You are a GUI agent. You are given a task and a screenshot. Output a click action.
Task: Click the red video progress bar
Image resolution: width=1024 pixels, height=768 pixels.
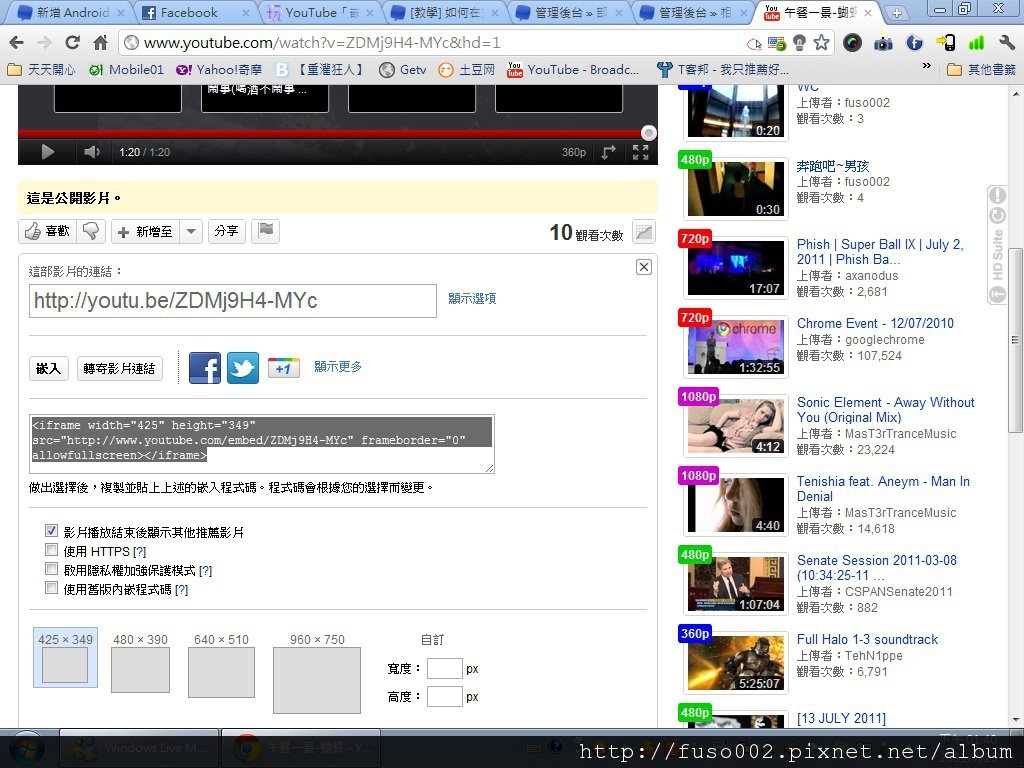[330, 133]
